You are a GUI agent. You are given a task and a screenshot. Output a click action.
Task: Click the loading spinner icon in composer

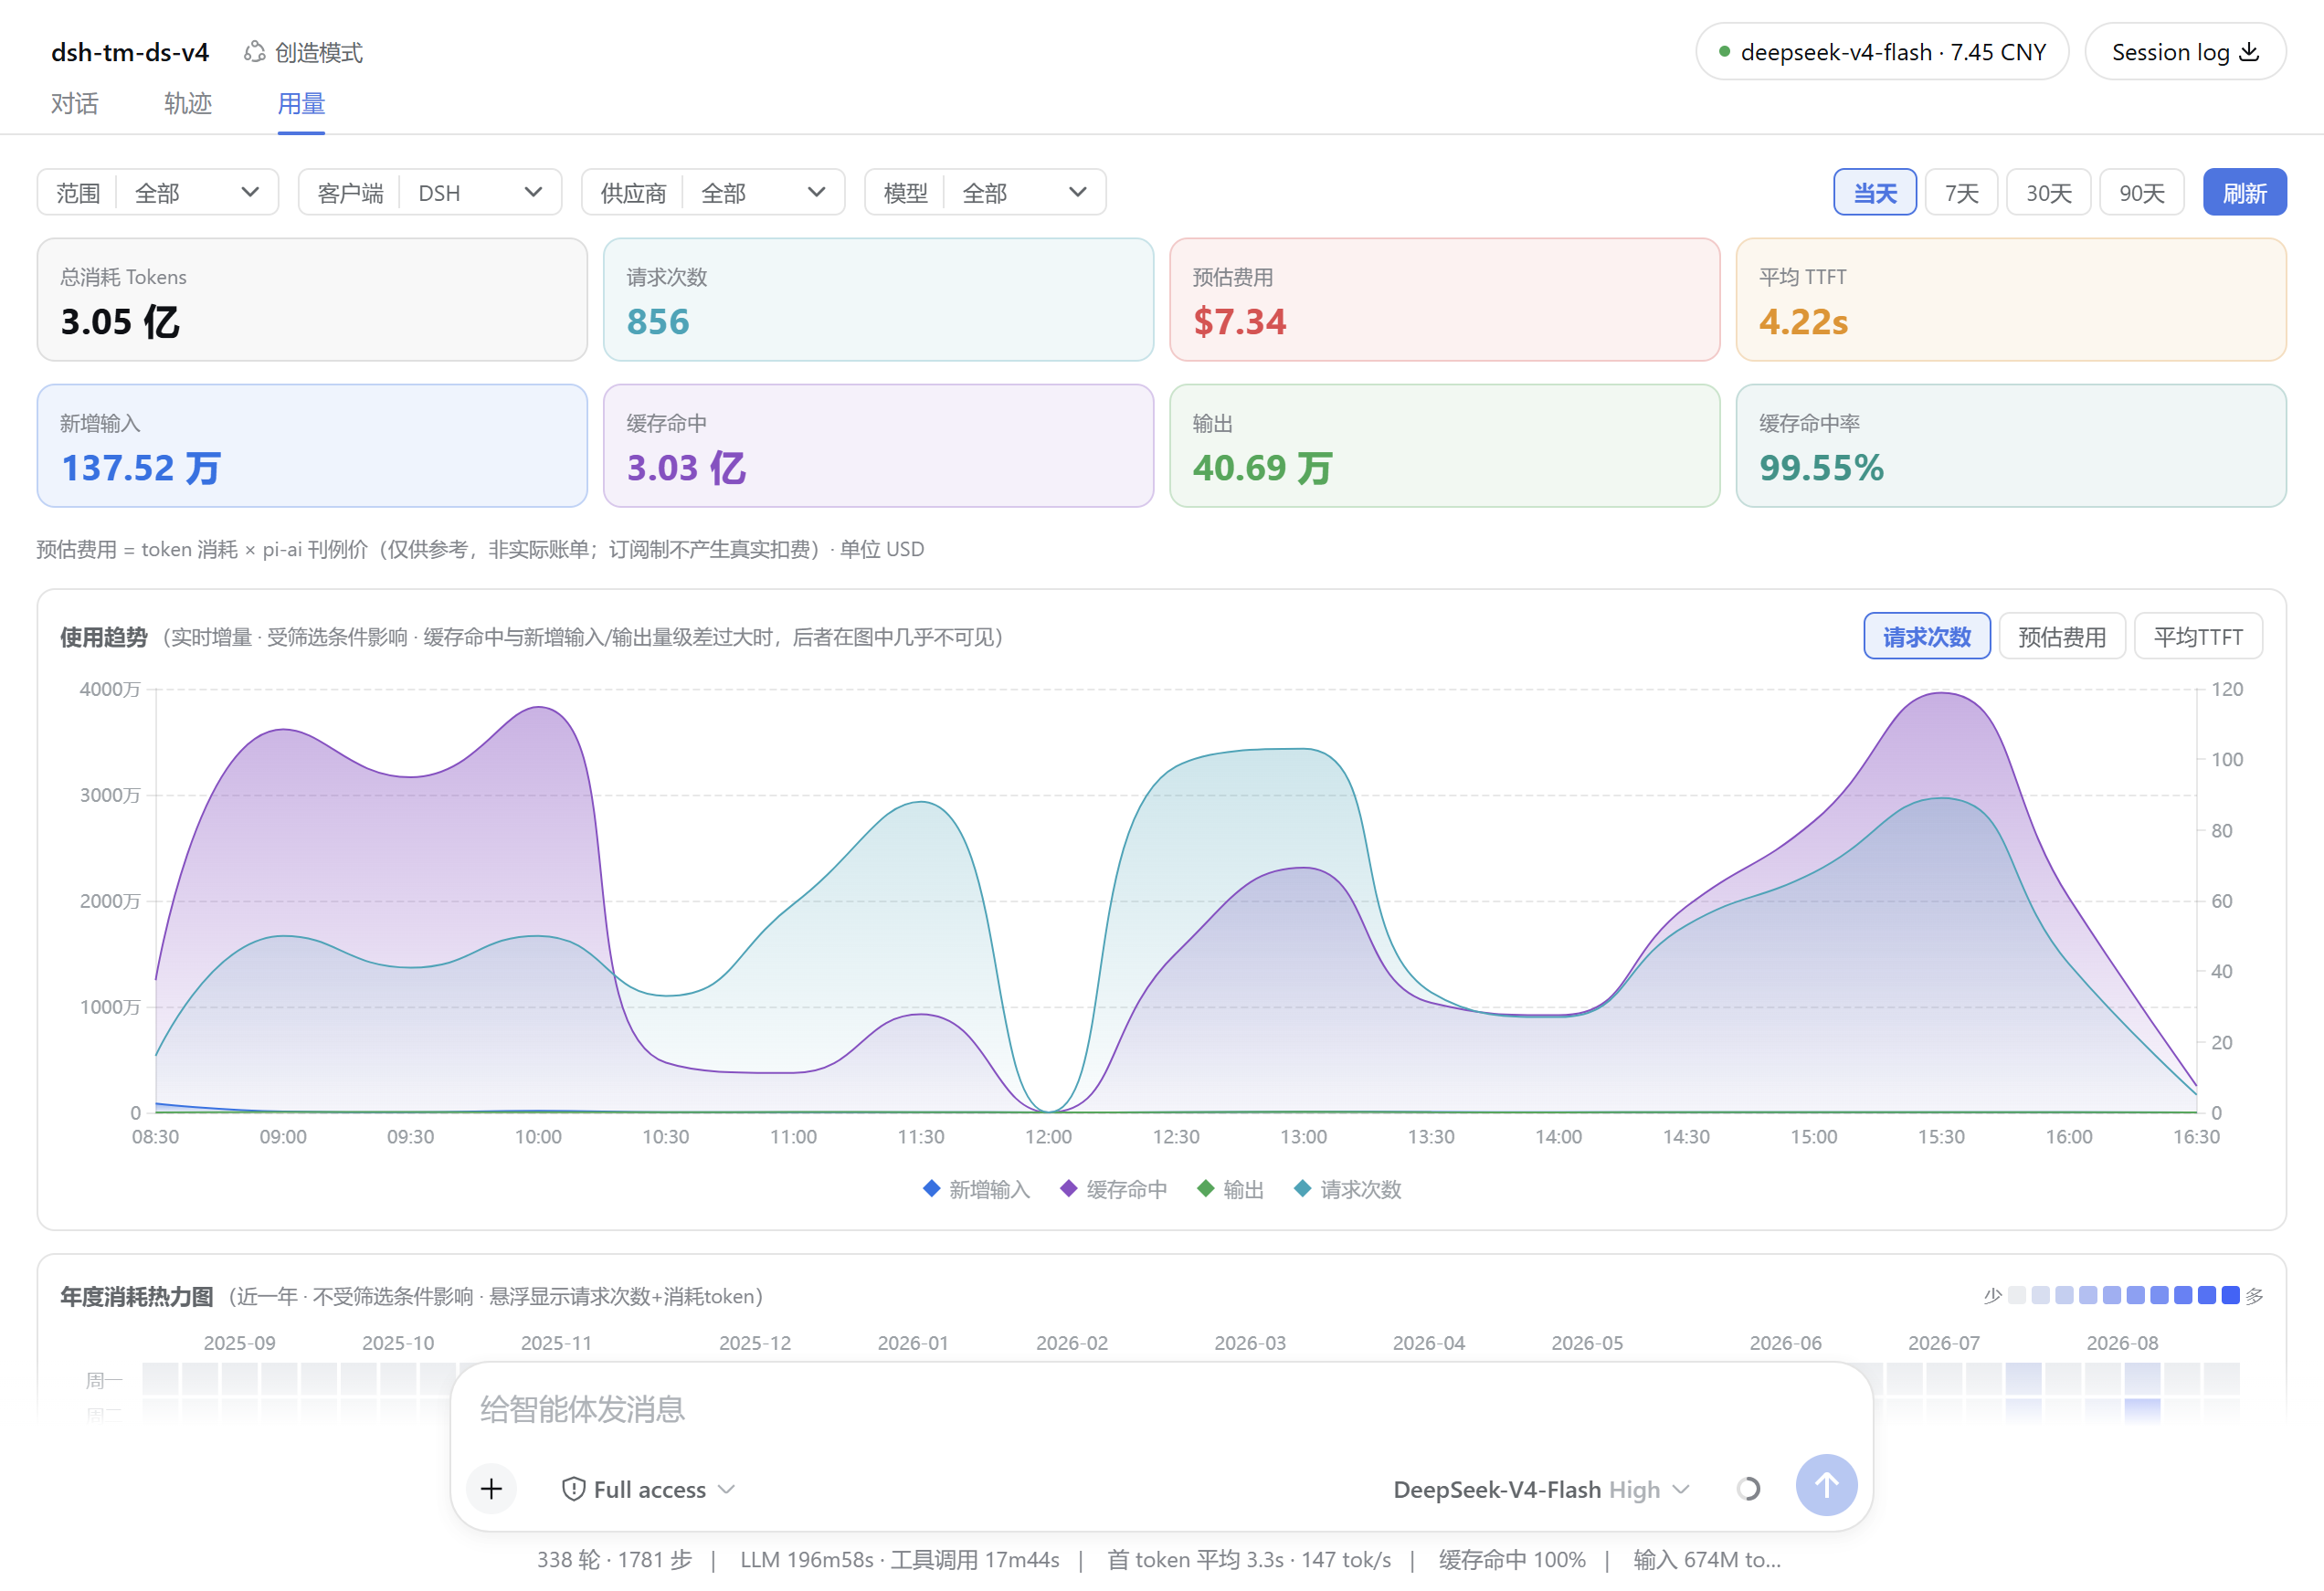click(1748, 1489)
